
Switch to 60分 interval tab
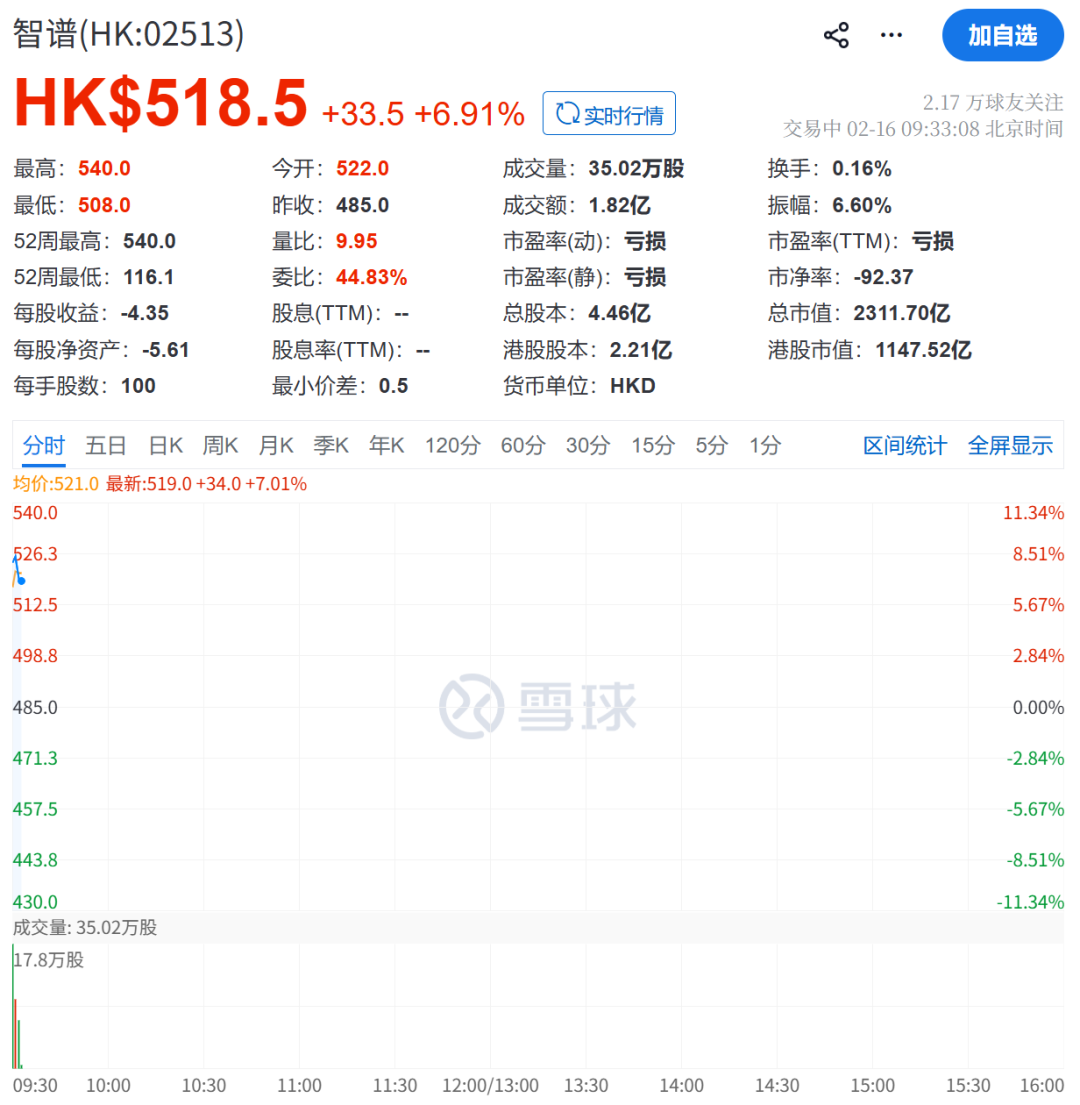click(x=523, y=446)
